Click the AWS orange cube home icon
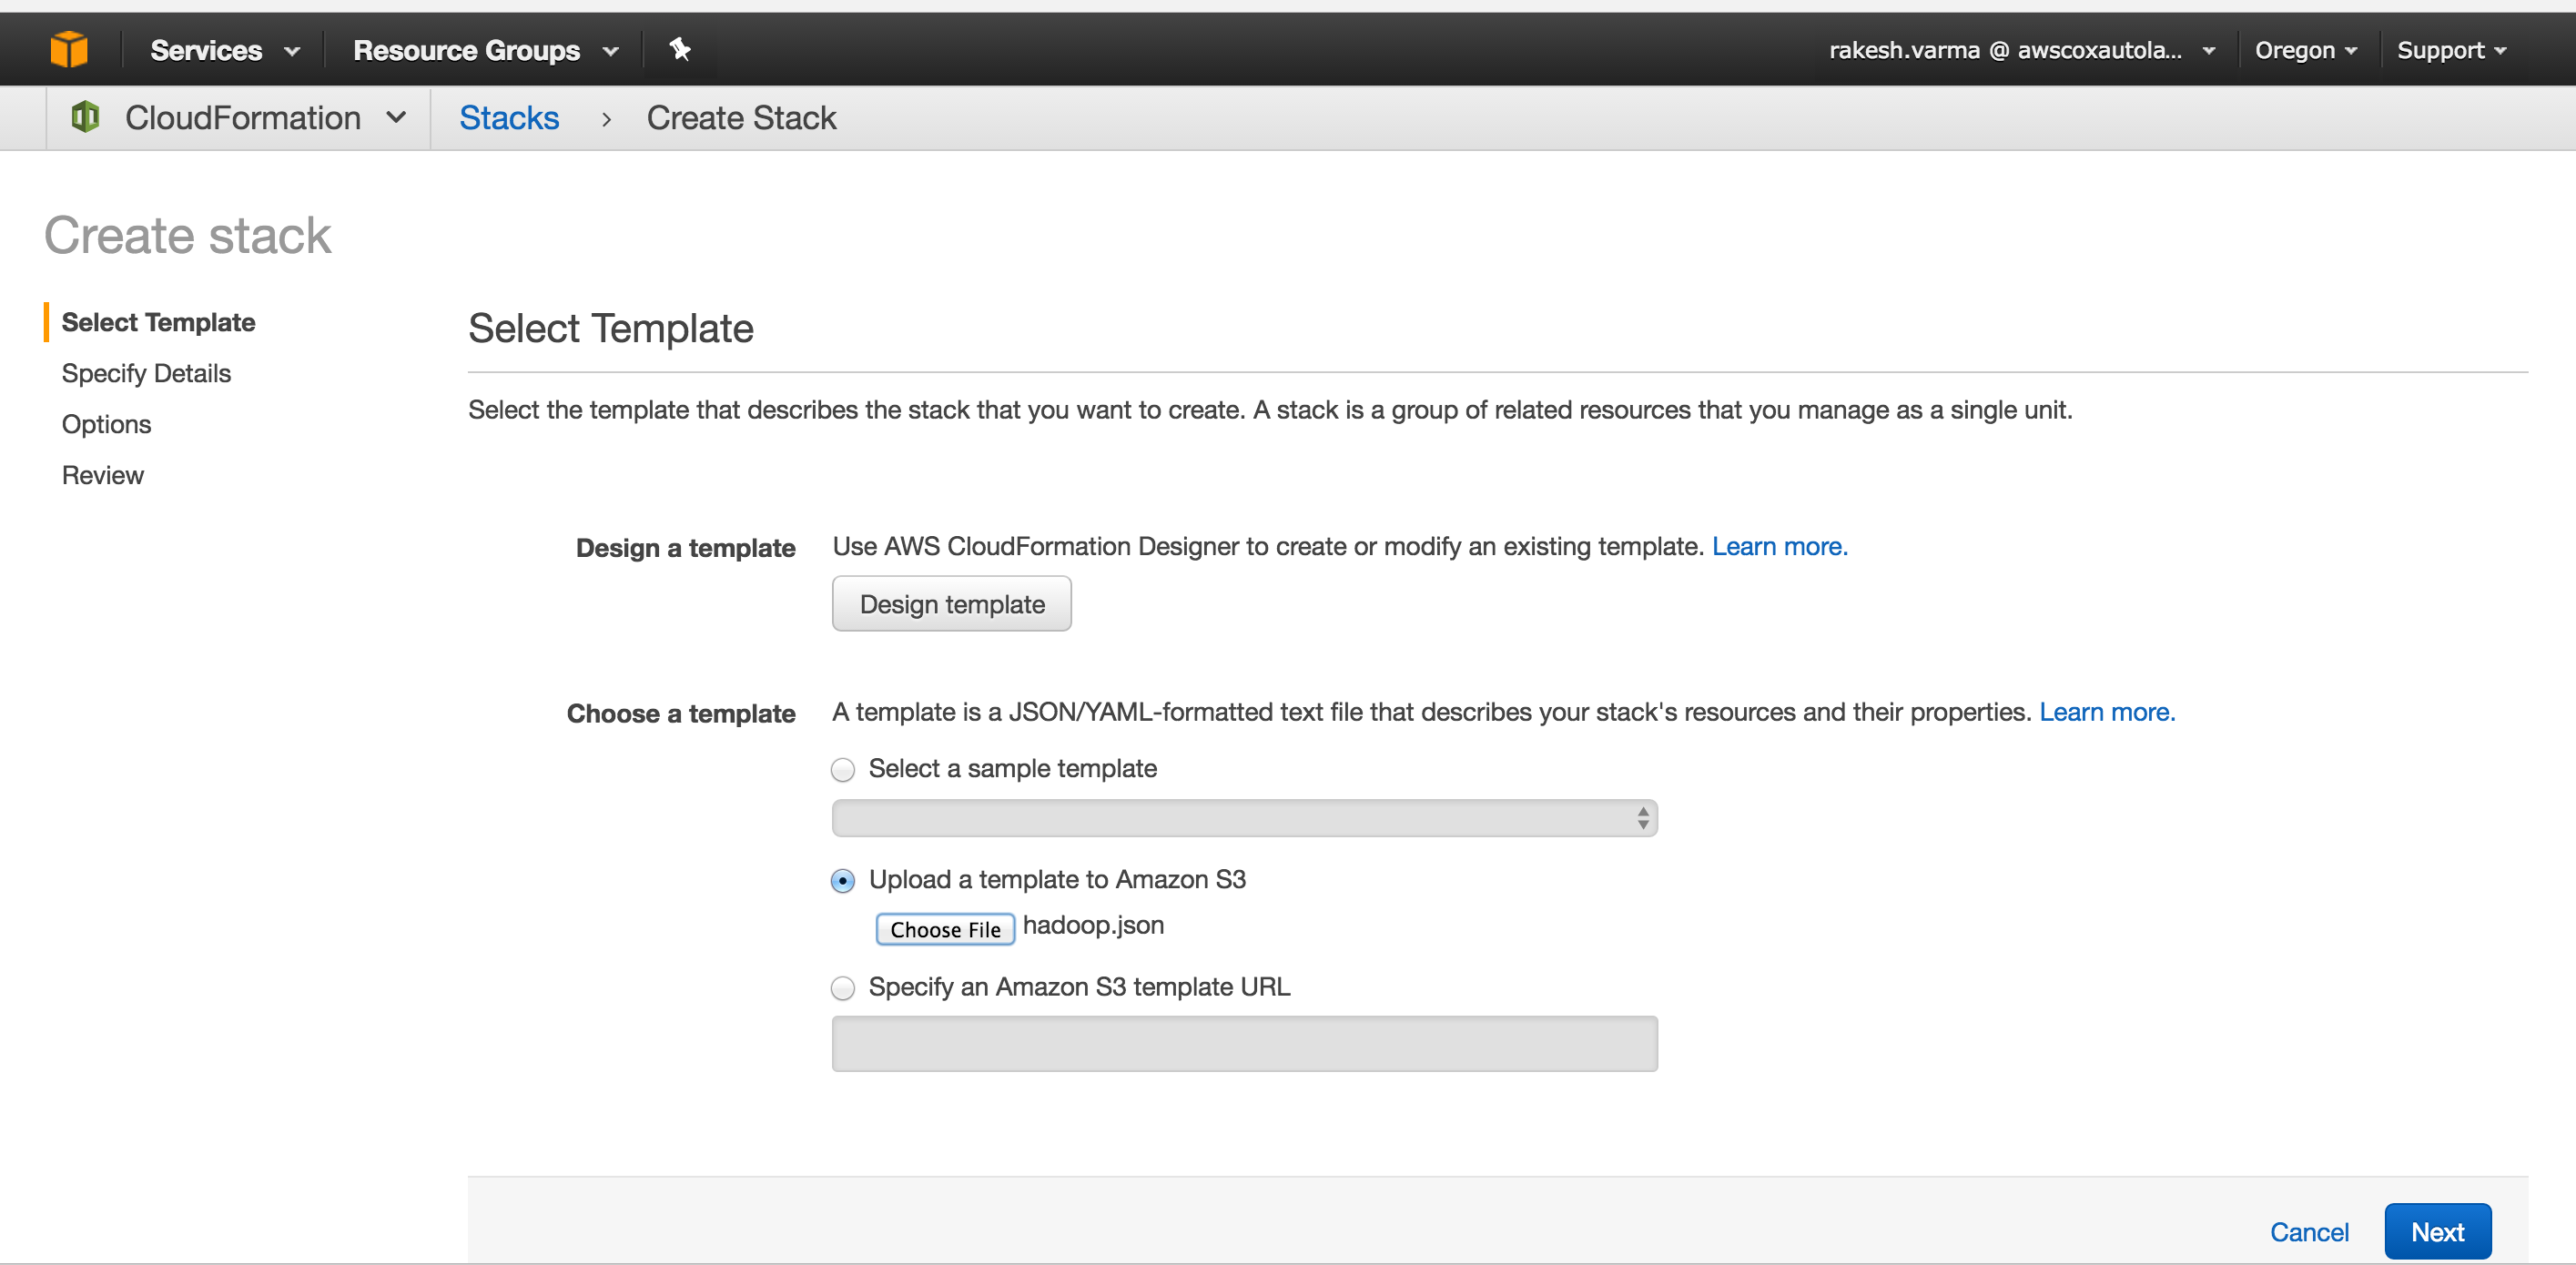Image resolution: width=2576 pixels, height=1265 pixels. (68, 49)
